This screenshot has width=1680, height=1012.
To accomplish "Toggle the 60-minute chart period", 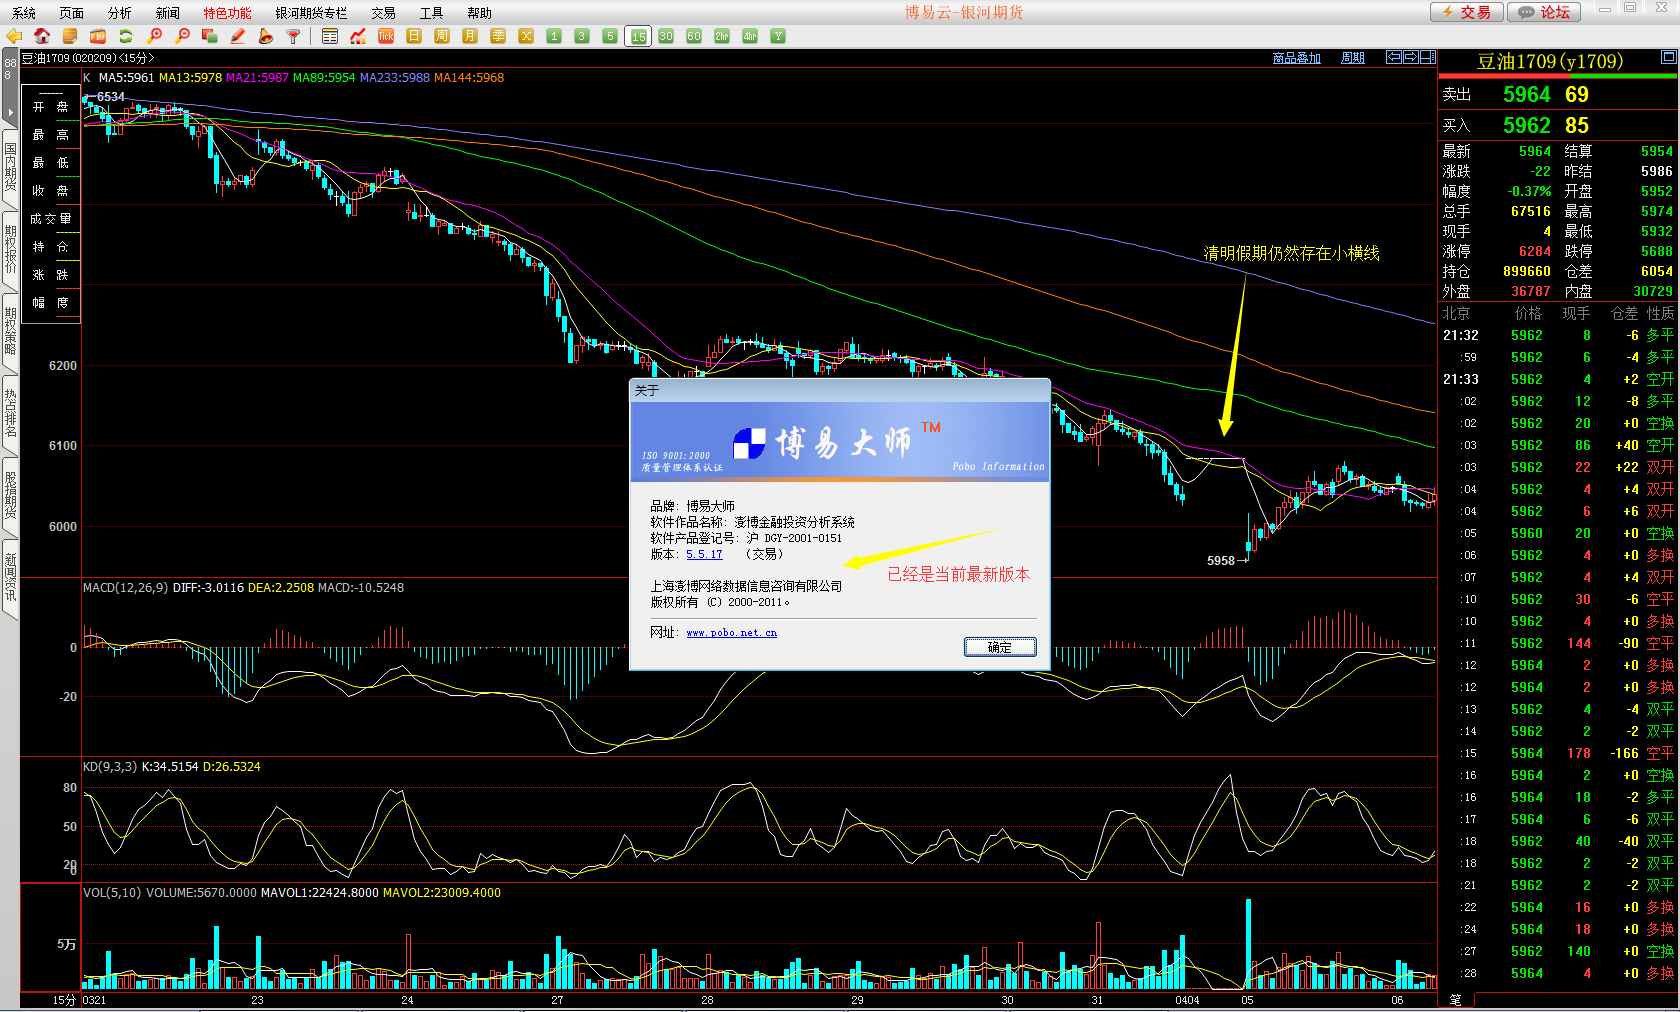I will point(694,36).
